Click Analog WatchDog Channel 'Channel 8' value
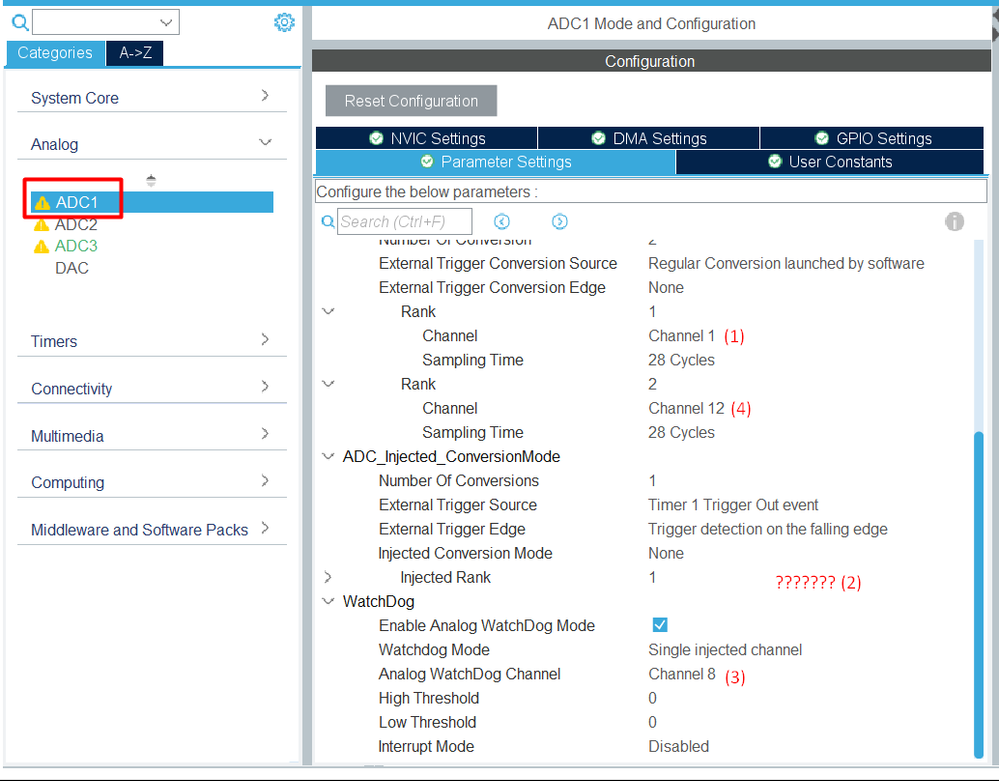999x781 pixels. coord(682,674)
